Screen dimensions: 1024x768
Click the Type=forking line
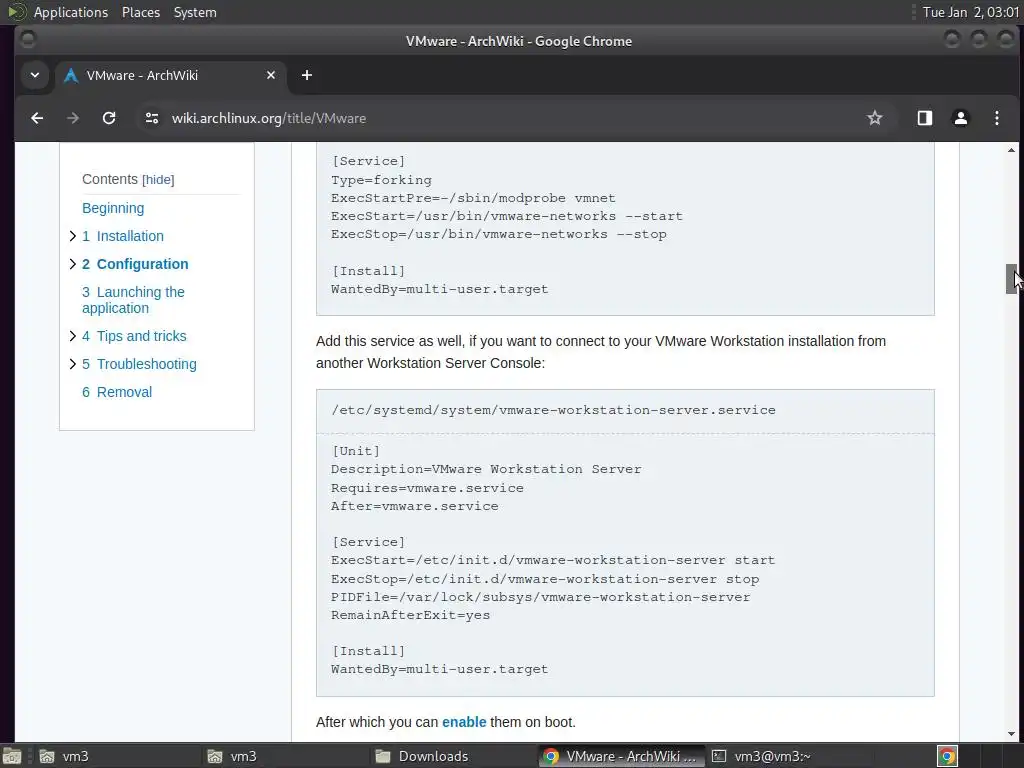(381, 180)
